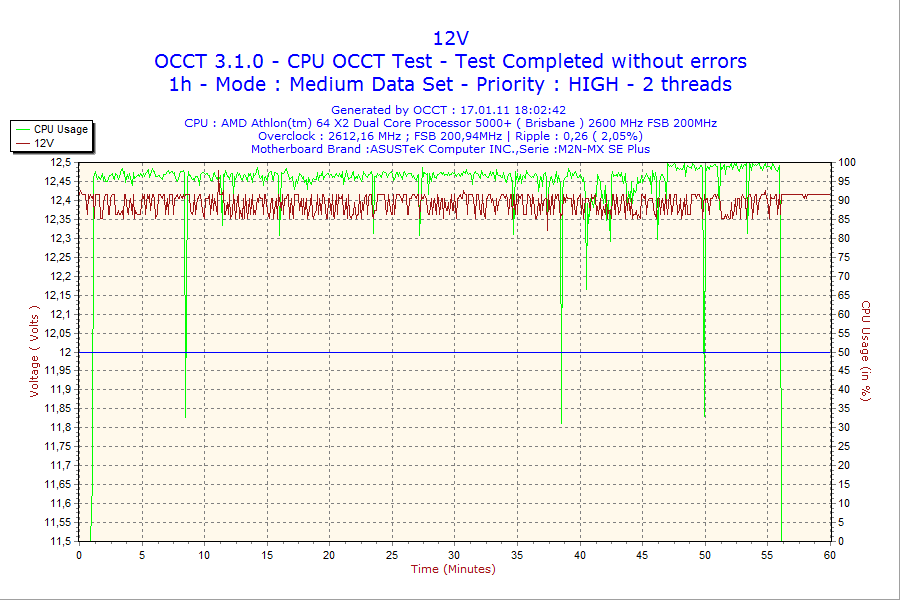Click the '11,5' voltage axis value

61,541
